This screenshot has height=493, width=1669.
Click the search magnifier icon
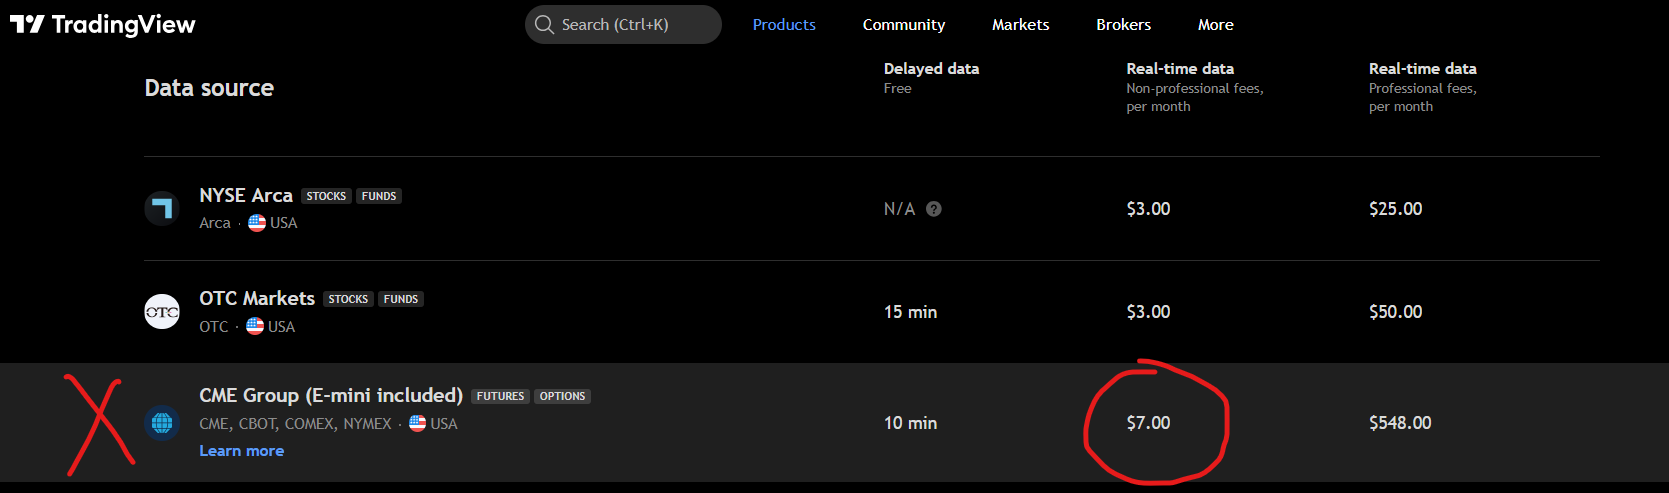tap(544, 24)
